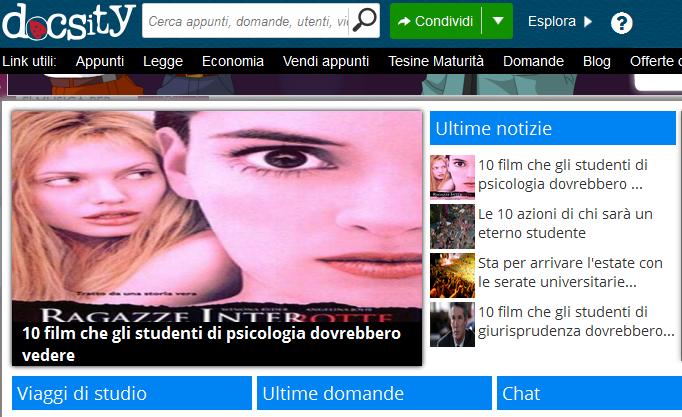
Task: Click the Condividi share button
Action: pyautogui.click(x=435, y=21)
